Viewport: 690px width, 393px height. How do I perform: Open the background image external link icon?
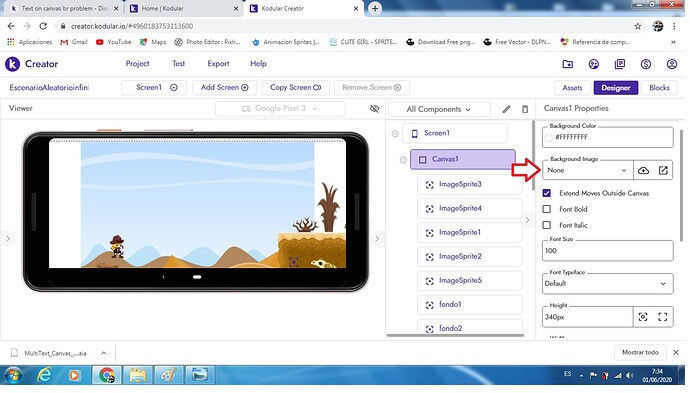(x=663, y=170)
